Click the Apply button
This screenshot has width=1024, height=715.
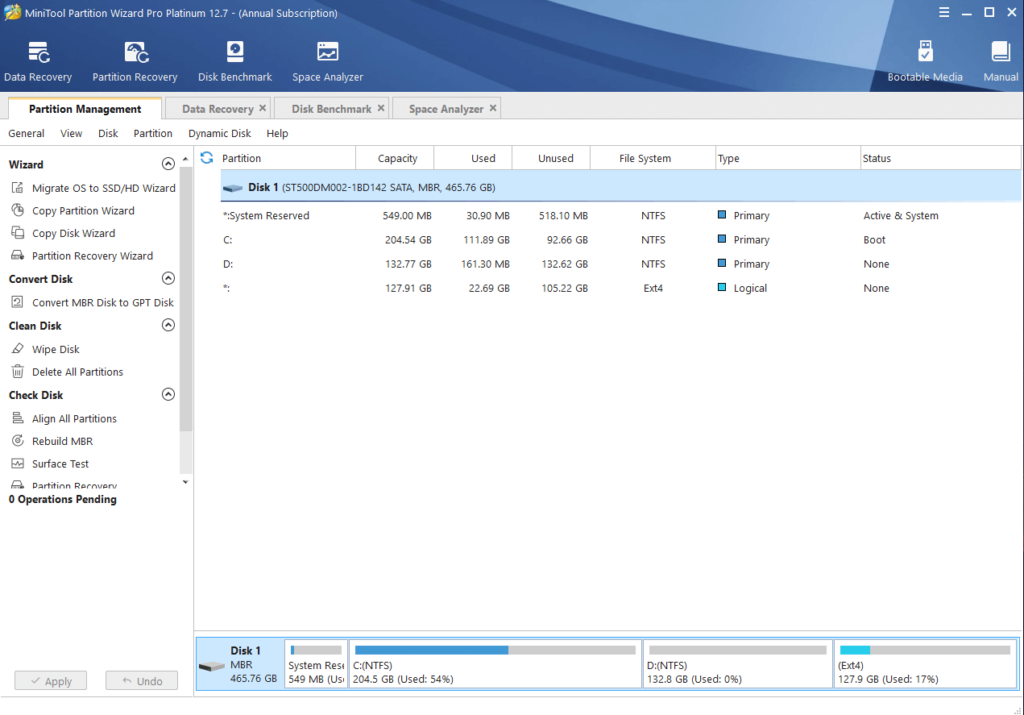click(x=51, y=681)
